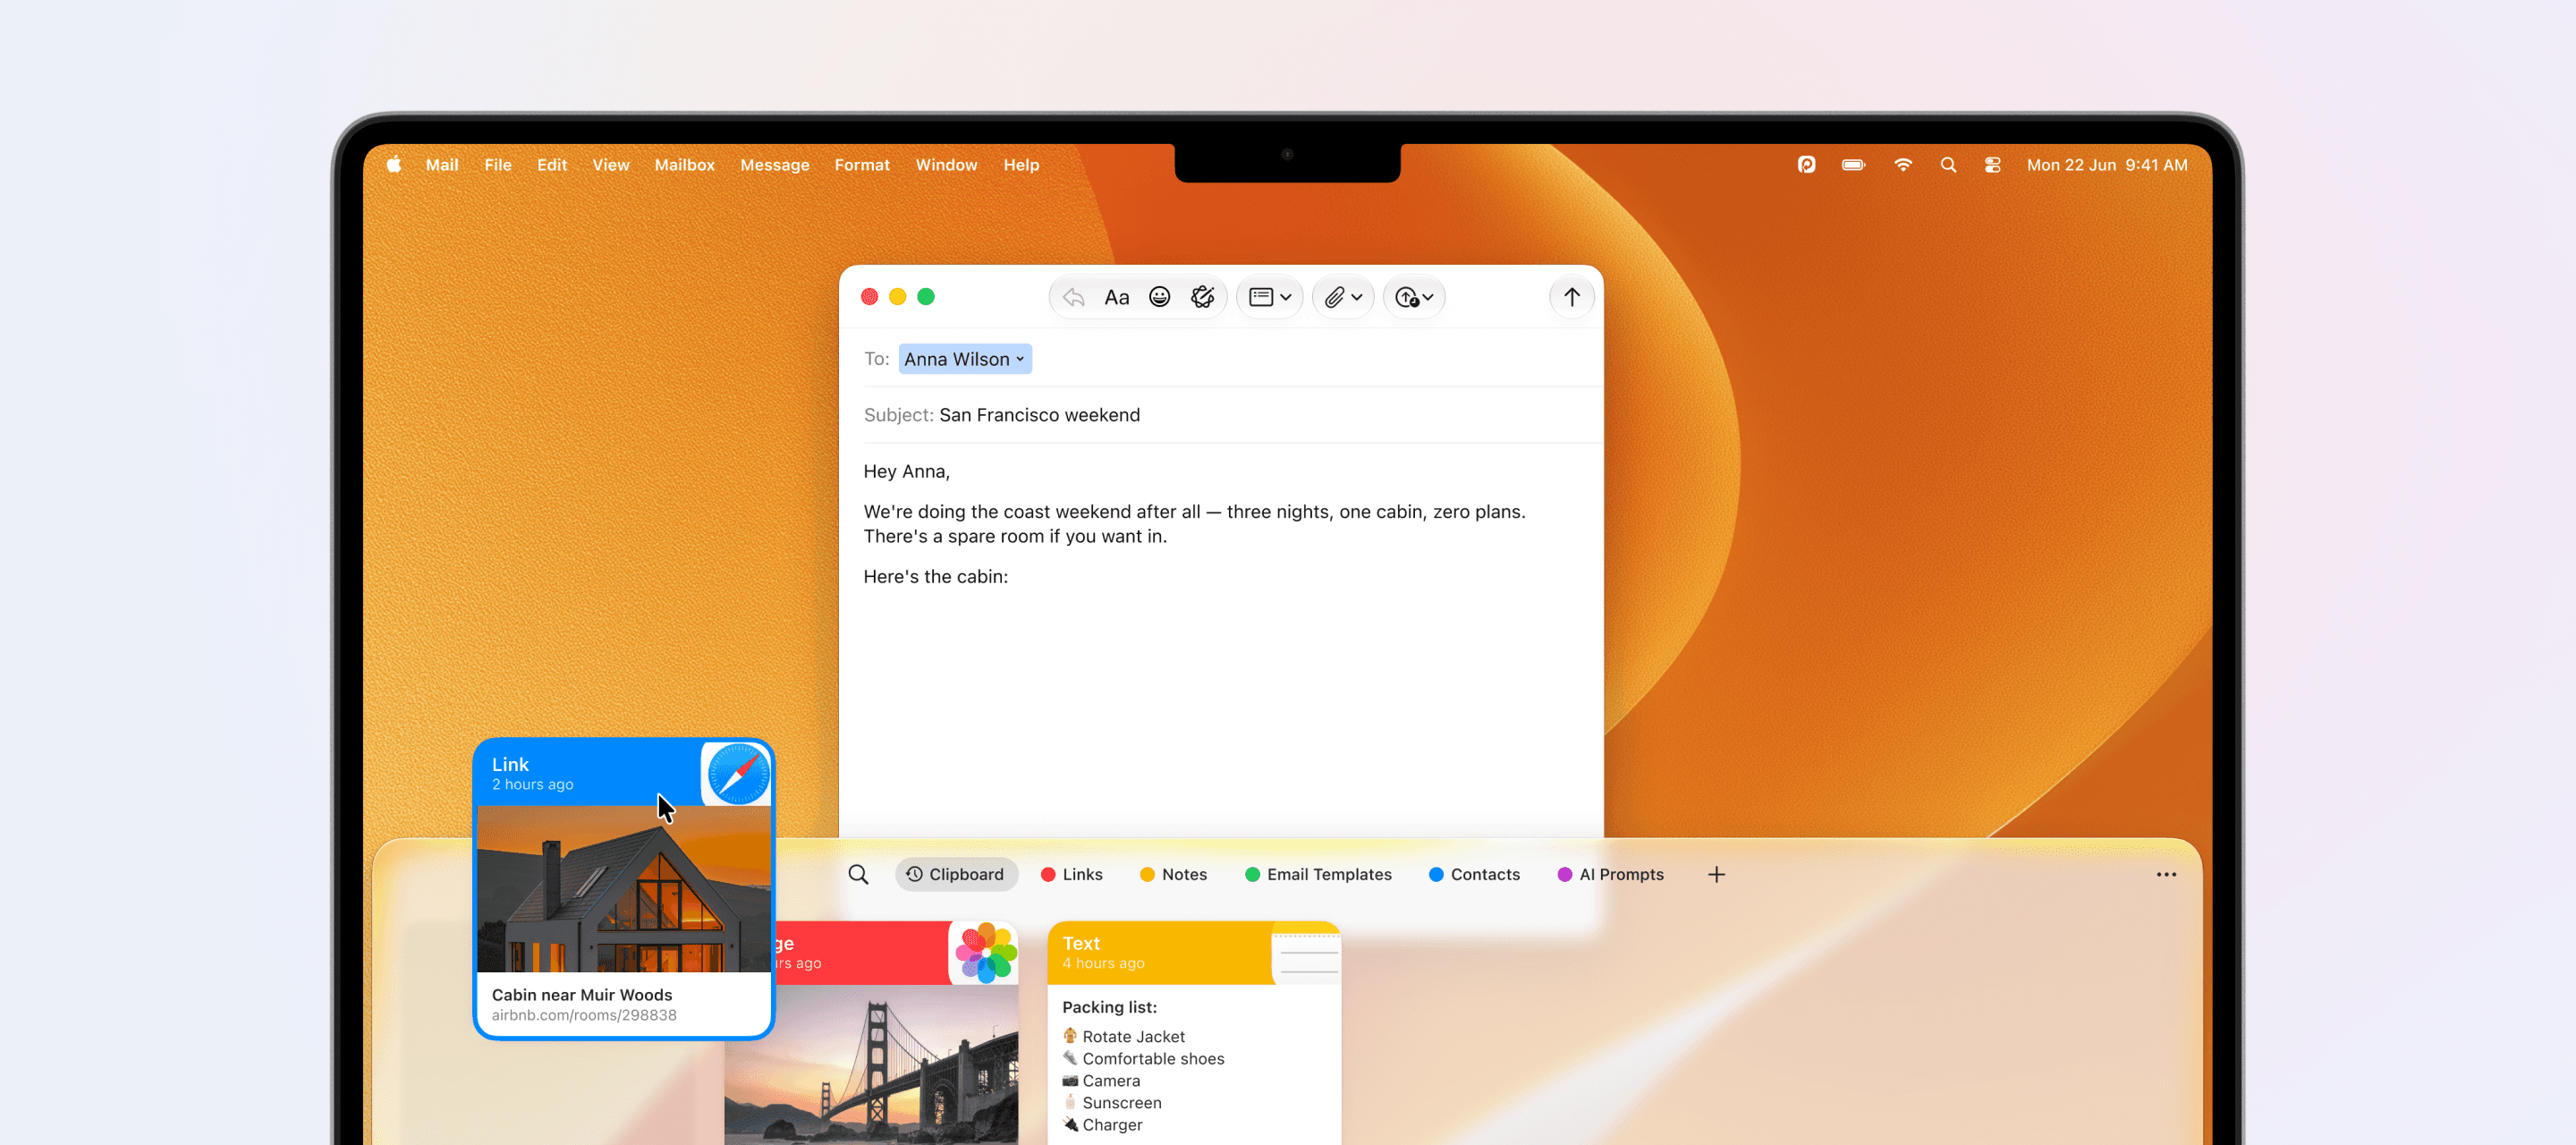2576x1145 pixels.
Task: Click "Charger" in the packing list
Action: click(1112, 1125)
